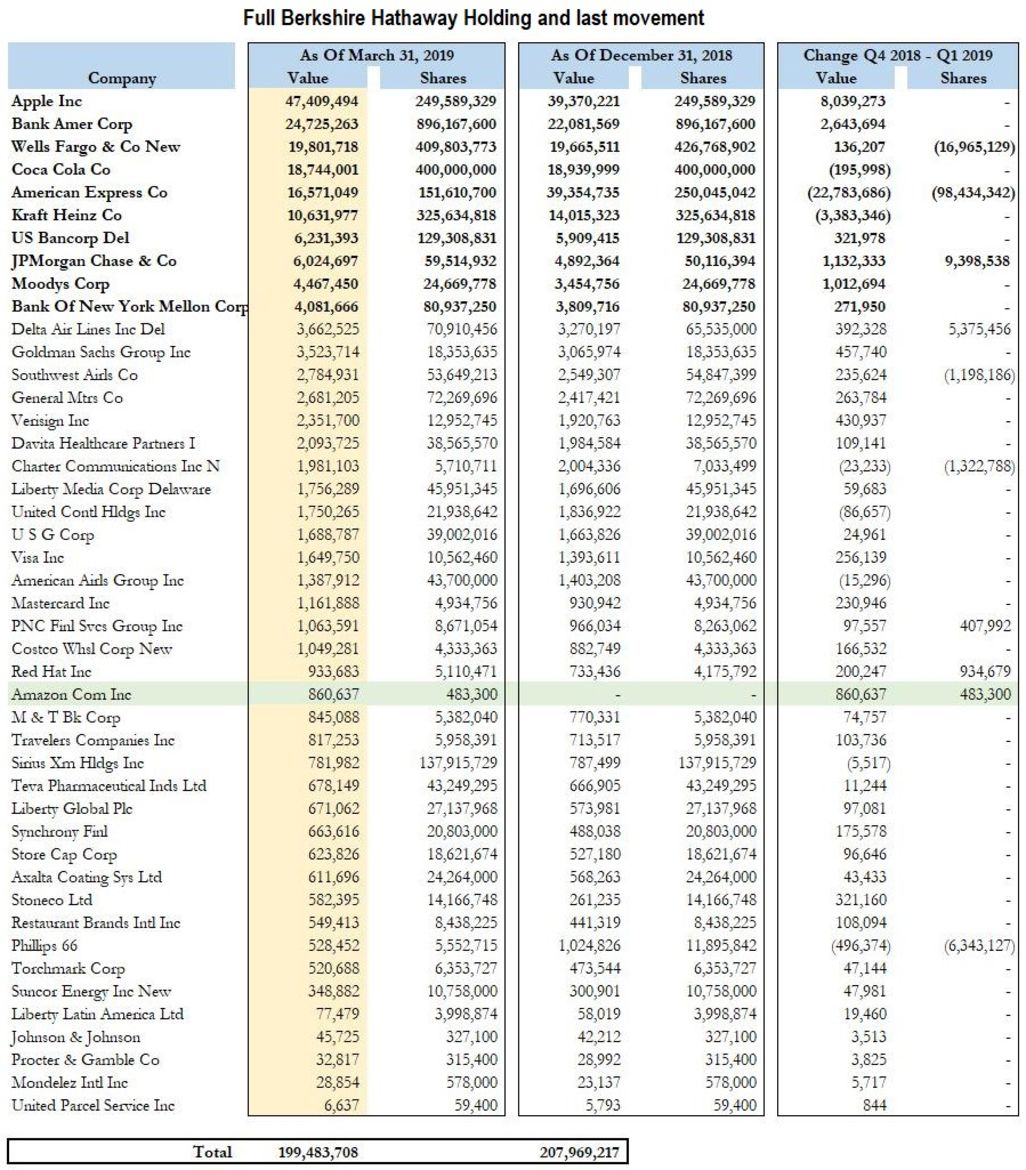The image size is (1026, 1170).
Task: Select 'American Express Co' row label
Action: [x=89, y=193]
